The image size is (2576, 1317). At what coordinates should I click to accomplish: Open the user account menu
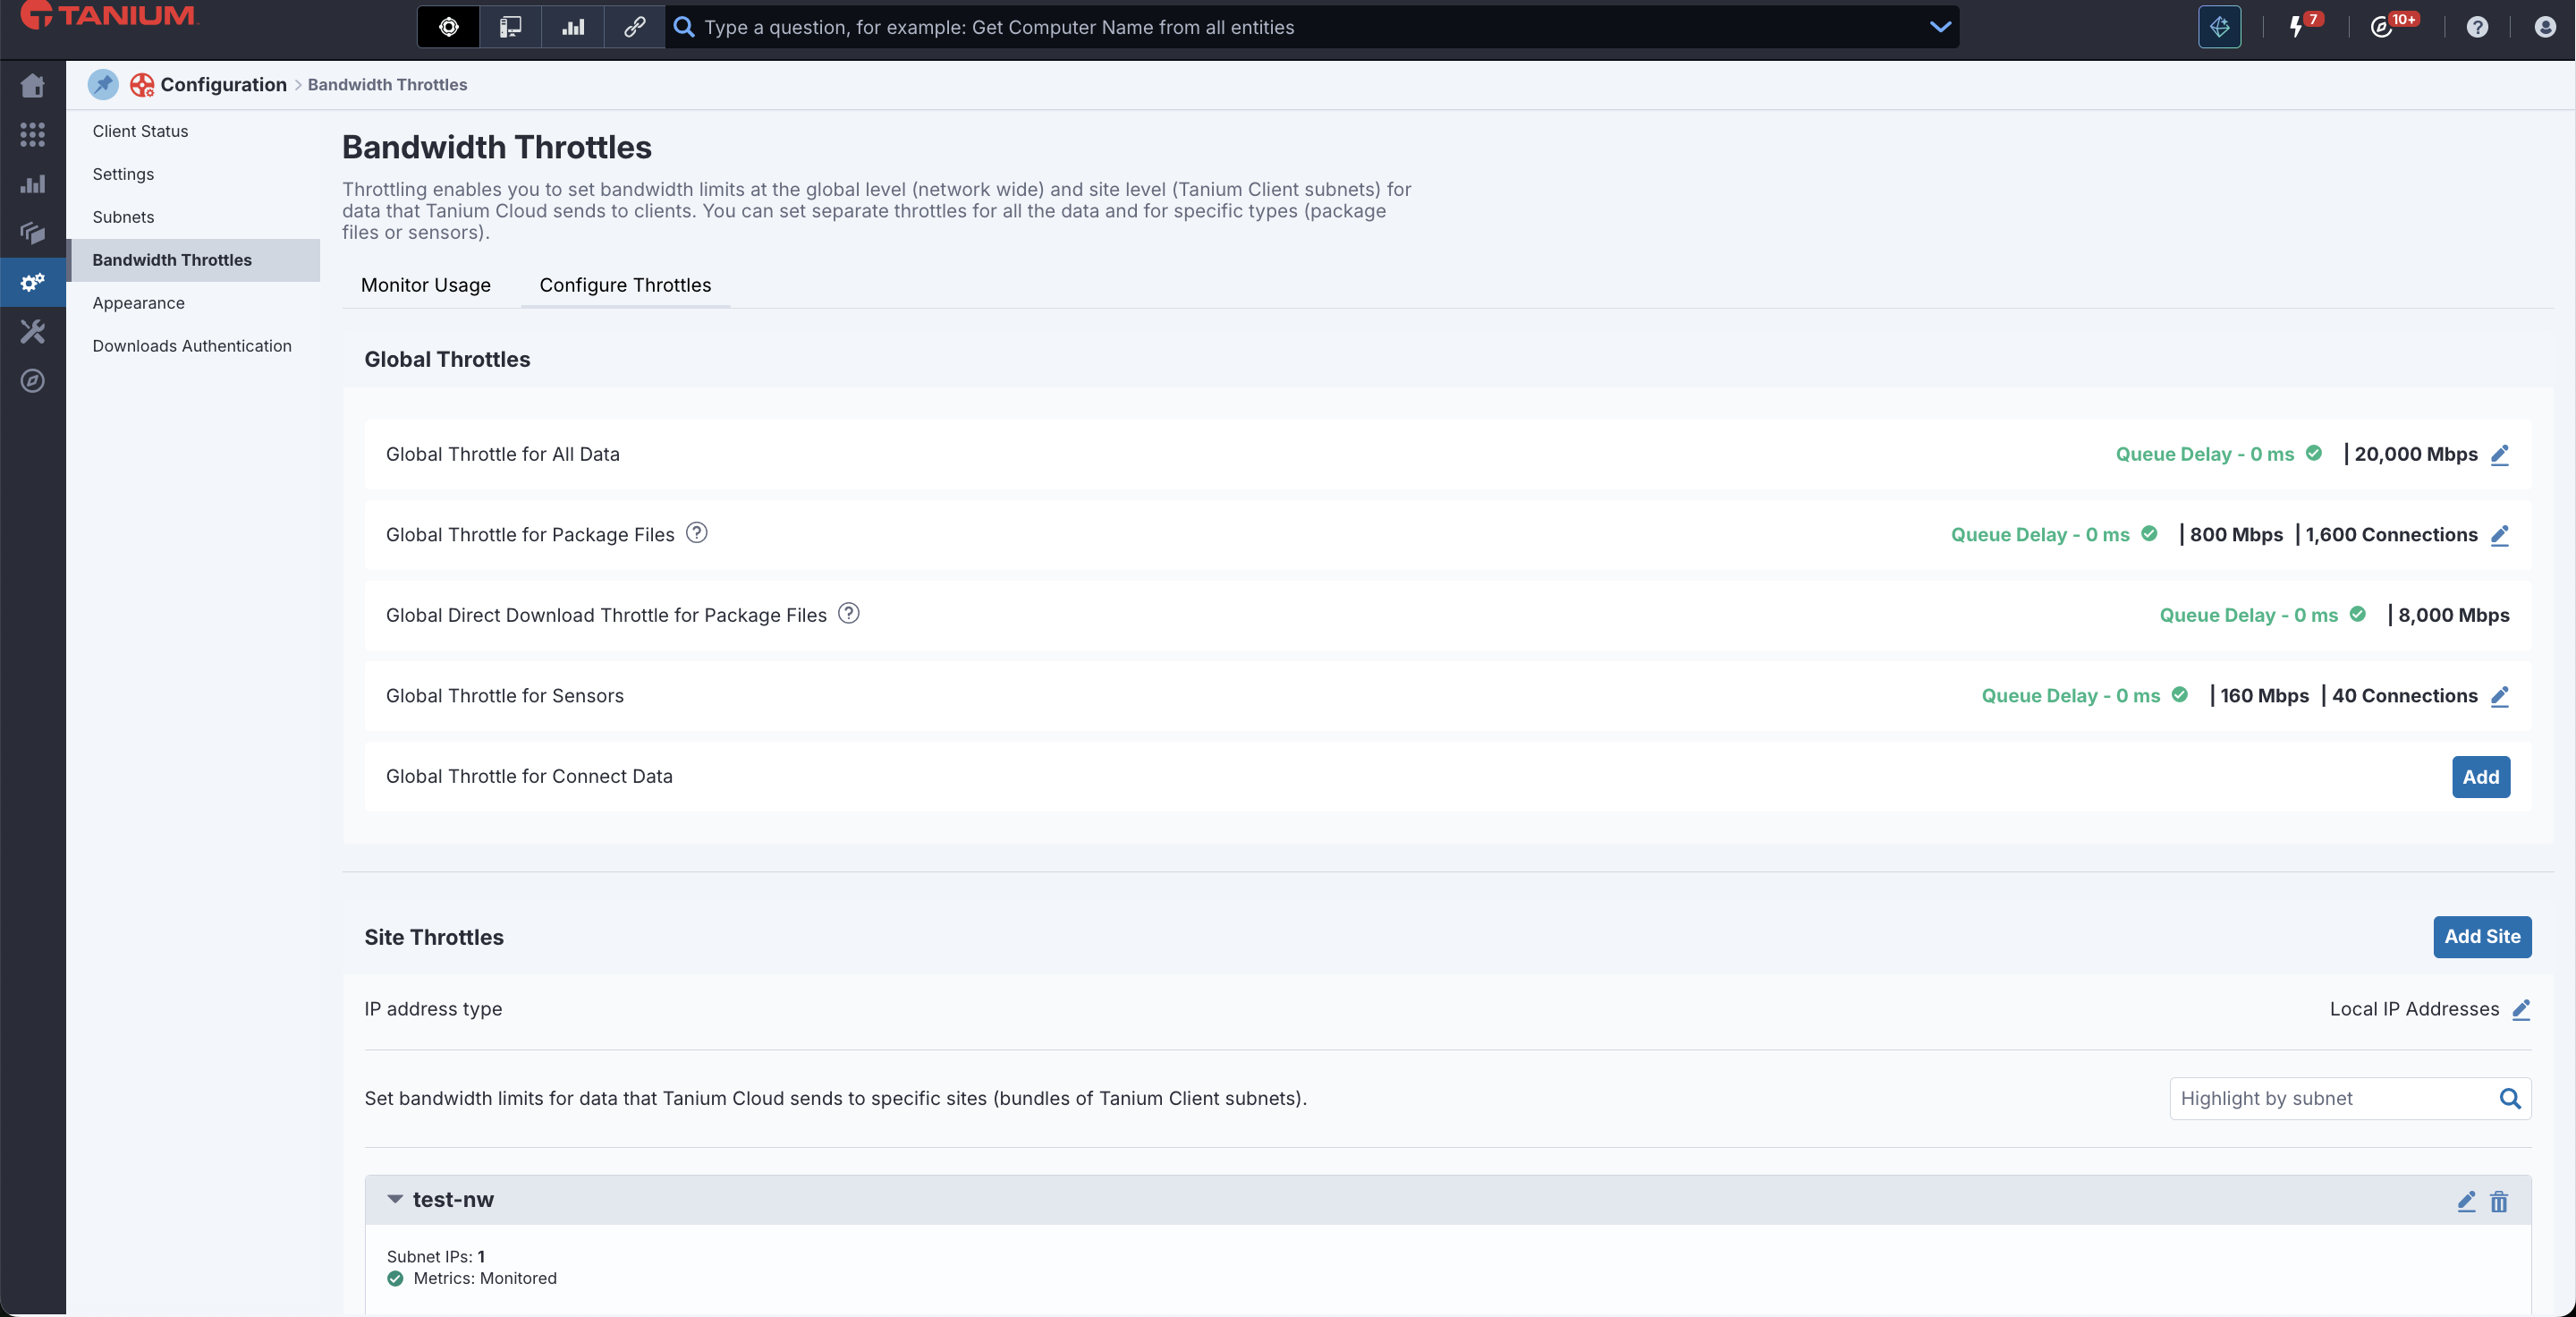2545,27
